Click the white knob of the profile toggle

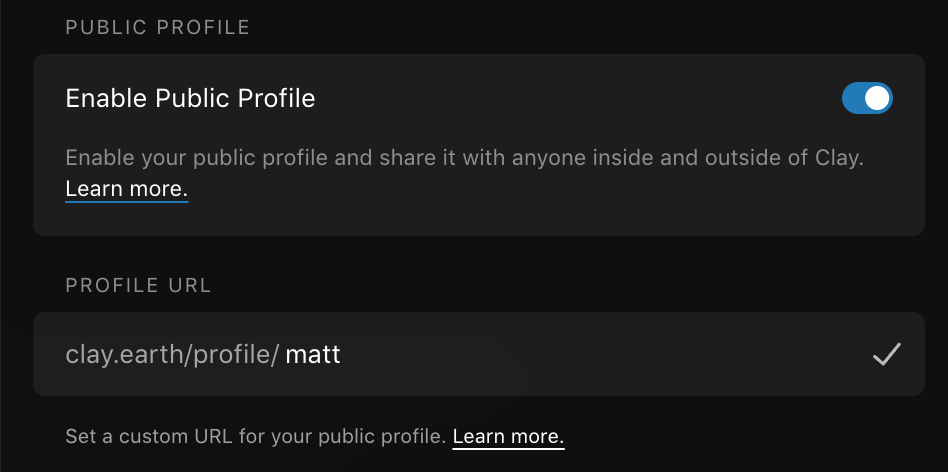[877, 98]
